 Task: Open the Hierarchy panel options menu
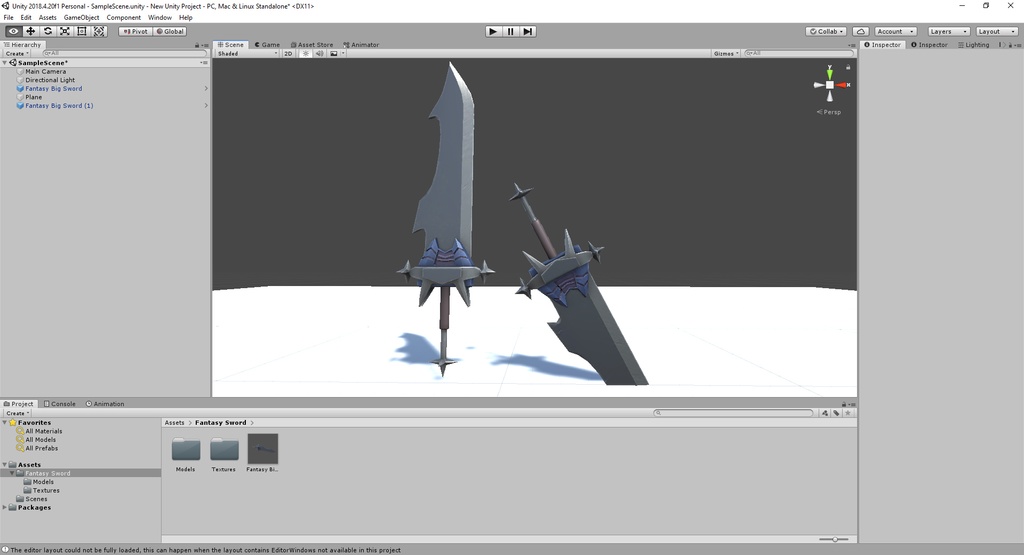(x=205, y=45)
